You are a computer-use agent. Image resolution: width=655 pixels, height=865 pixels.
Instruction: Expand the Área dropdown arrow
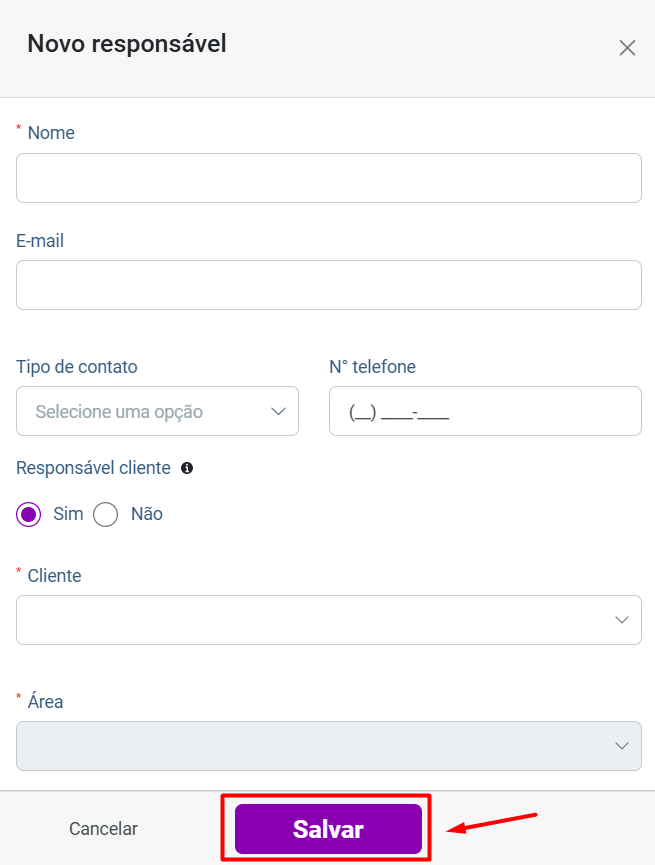tap(622, 746)
